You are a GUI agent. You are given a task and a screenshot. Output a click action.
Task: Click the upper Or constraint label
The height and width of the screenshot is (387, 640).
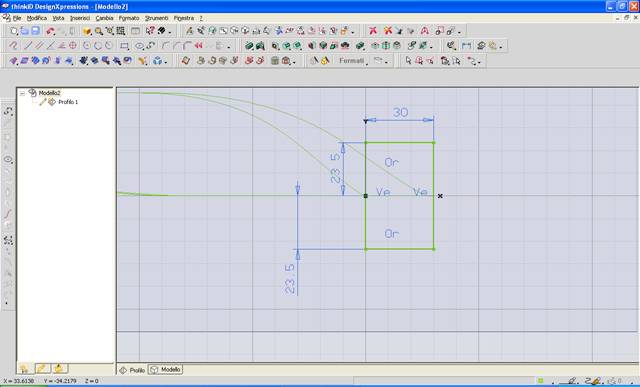pos(391,162)
